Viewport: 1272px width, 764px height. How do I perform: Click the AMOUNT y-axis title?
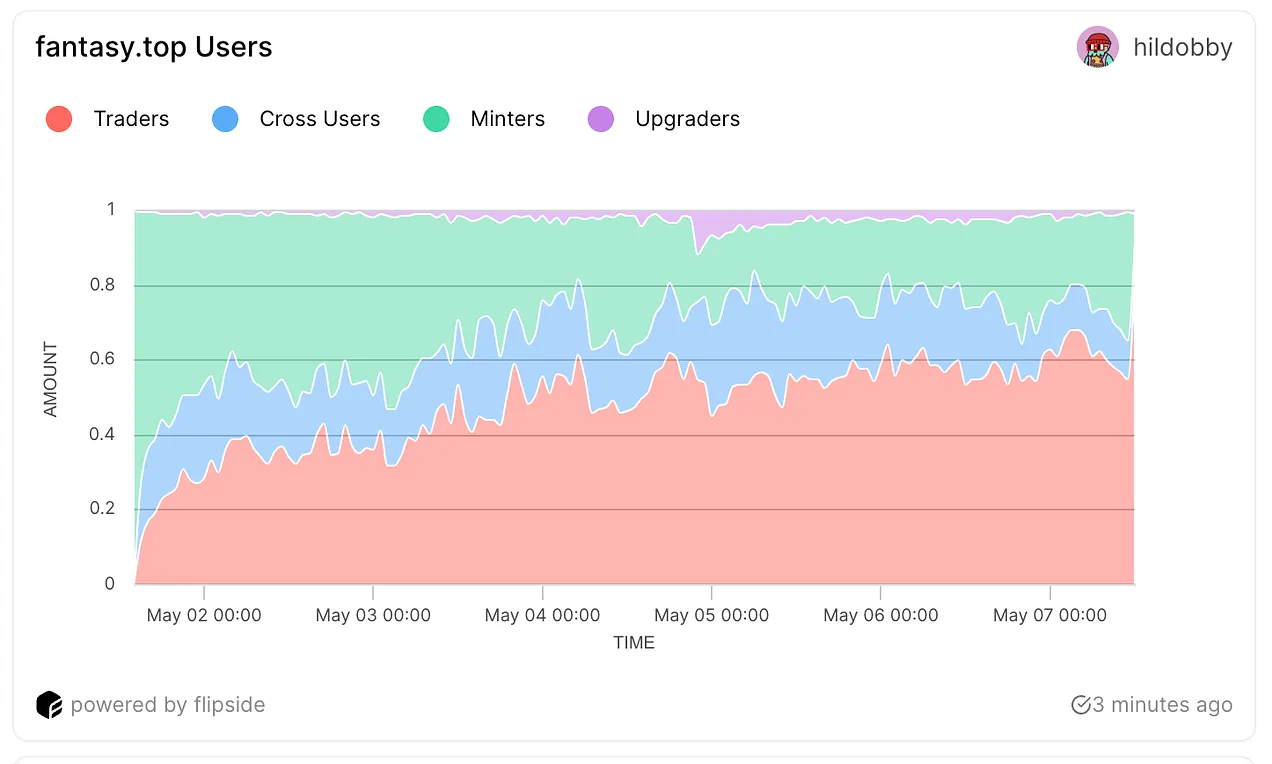51,380
